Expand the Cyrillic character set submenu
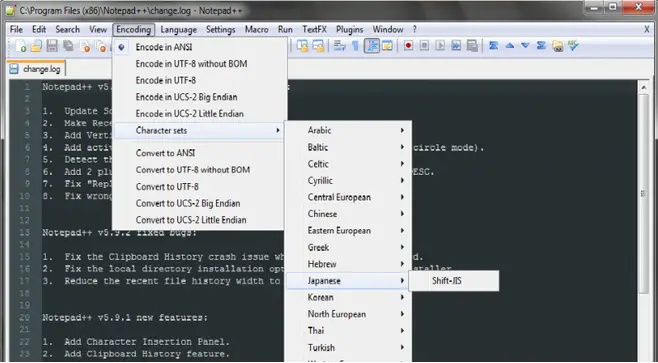Screen dimensions: 658x363 (x=348, y=180)
